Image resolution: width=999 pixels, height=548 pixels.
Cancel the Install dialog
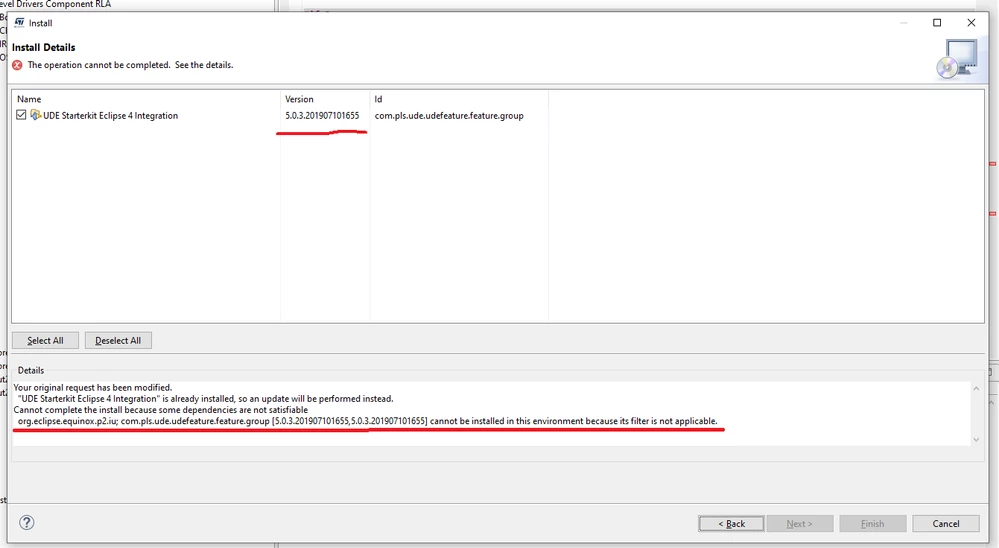[x=945, y=524]
